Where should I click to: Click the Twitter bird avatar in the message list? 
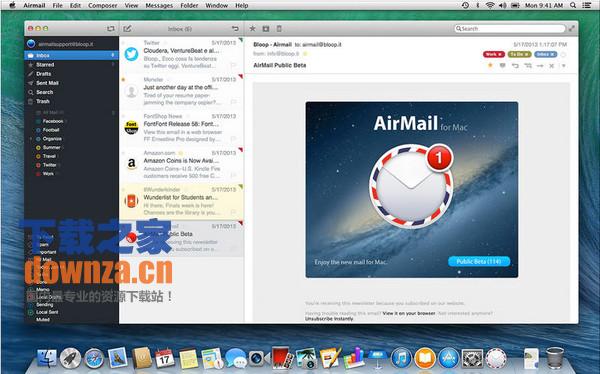(x=131, y=54)
